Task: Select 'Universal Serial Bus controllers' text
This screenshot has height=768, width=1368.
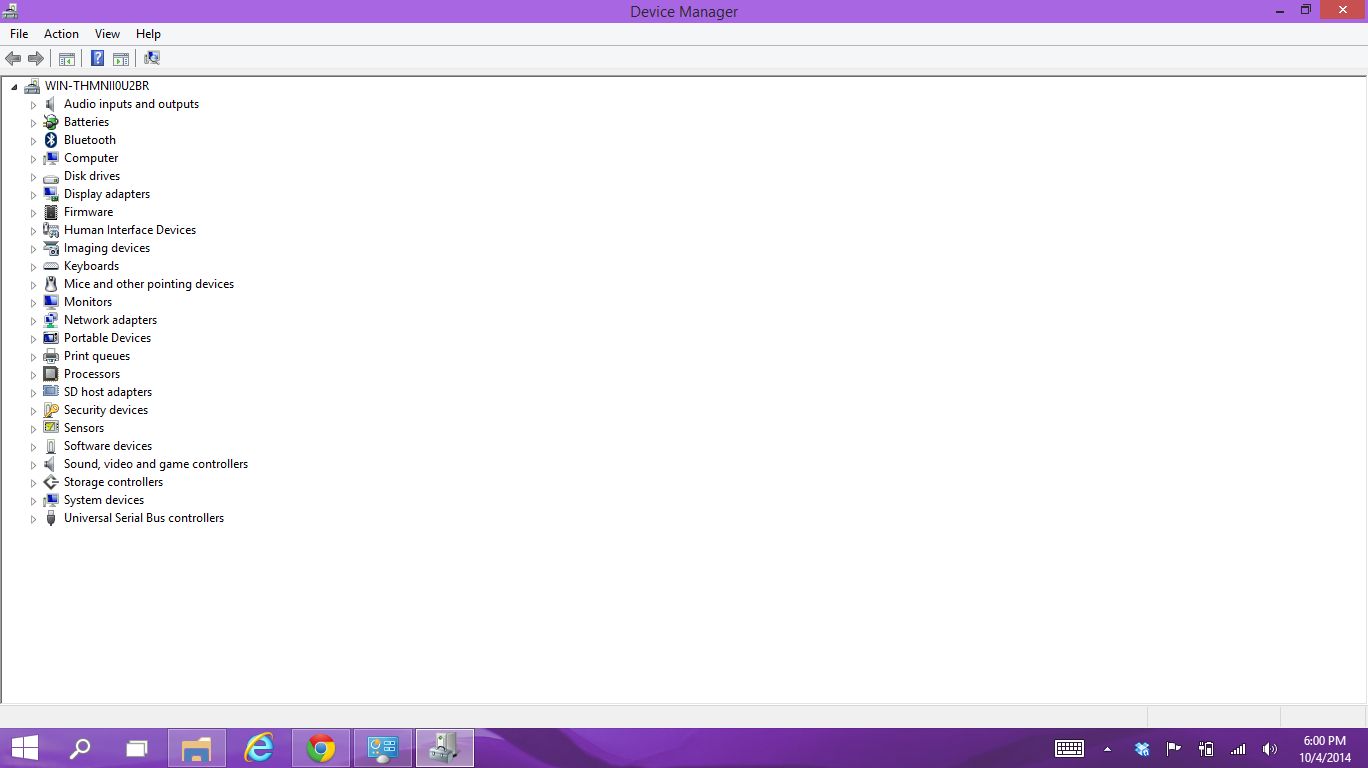Action: (144, 518)
